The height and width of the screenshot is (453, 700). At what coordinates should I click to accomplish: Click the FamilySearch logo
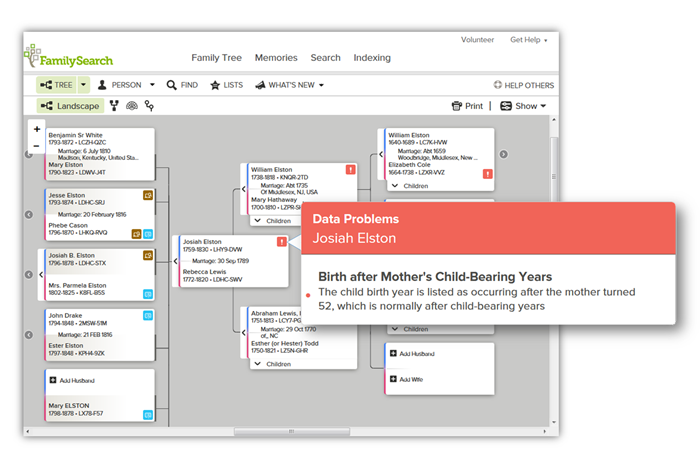click(x=69, y=57)
